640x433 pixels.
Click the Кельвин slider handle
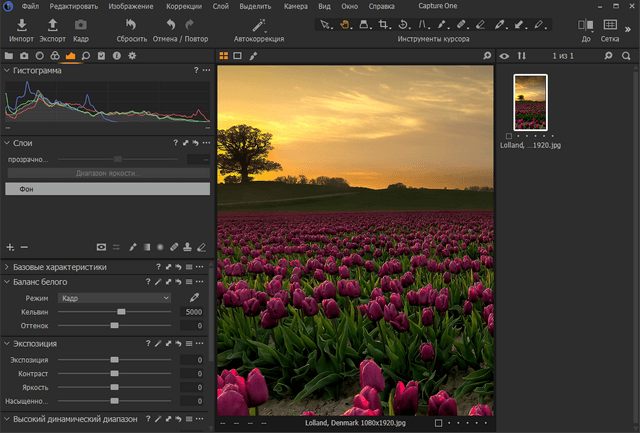(x=121, y=312)
